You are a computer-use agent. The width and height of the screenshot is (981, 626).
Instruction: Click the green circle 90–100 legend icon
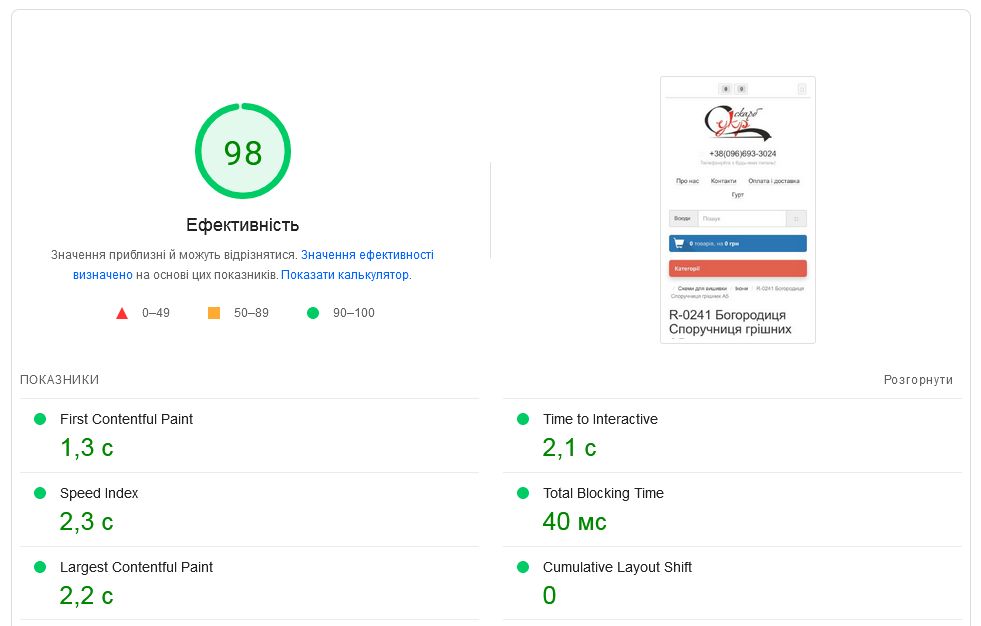313,313
